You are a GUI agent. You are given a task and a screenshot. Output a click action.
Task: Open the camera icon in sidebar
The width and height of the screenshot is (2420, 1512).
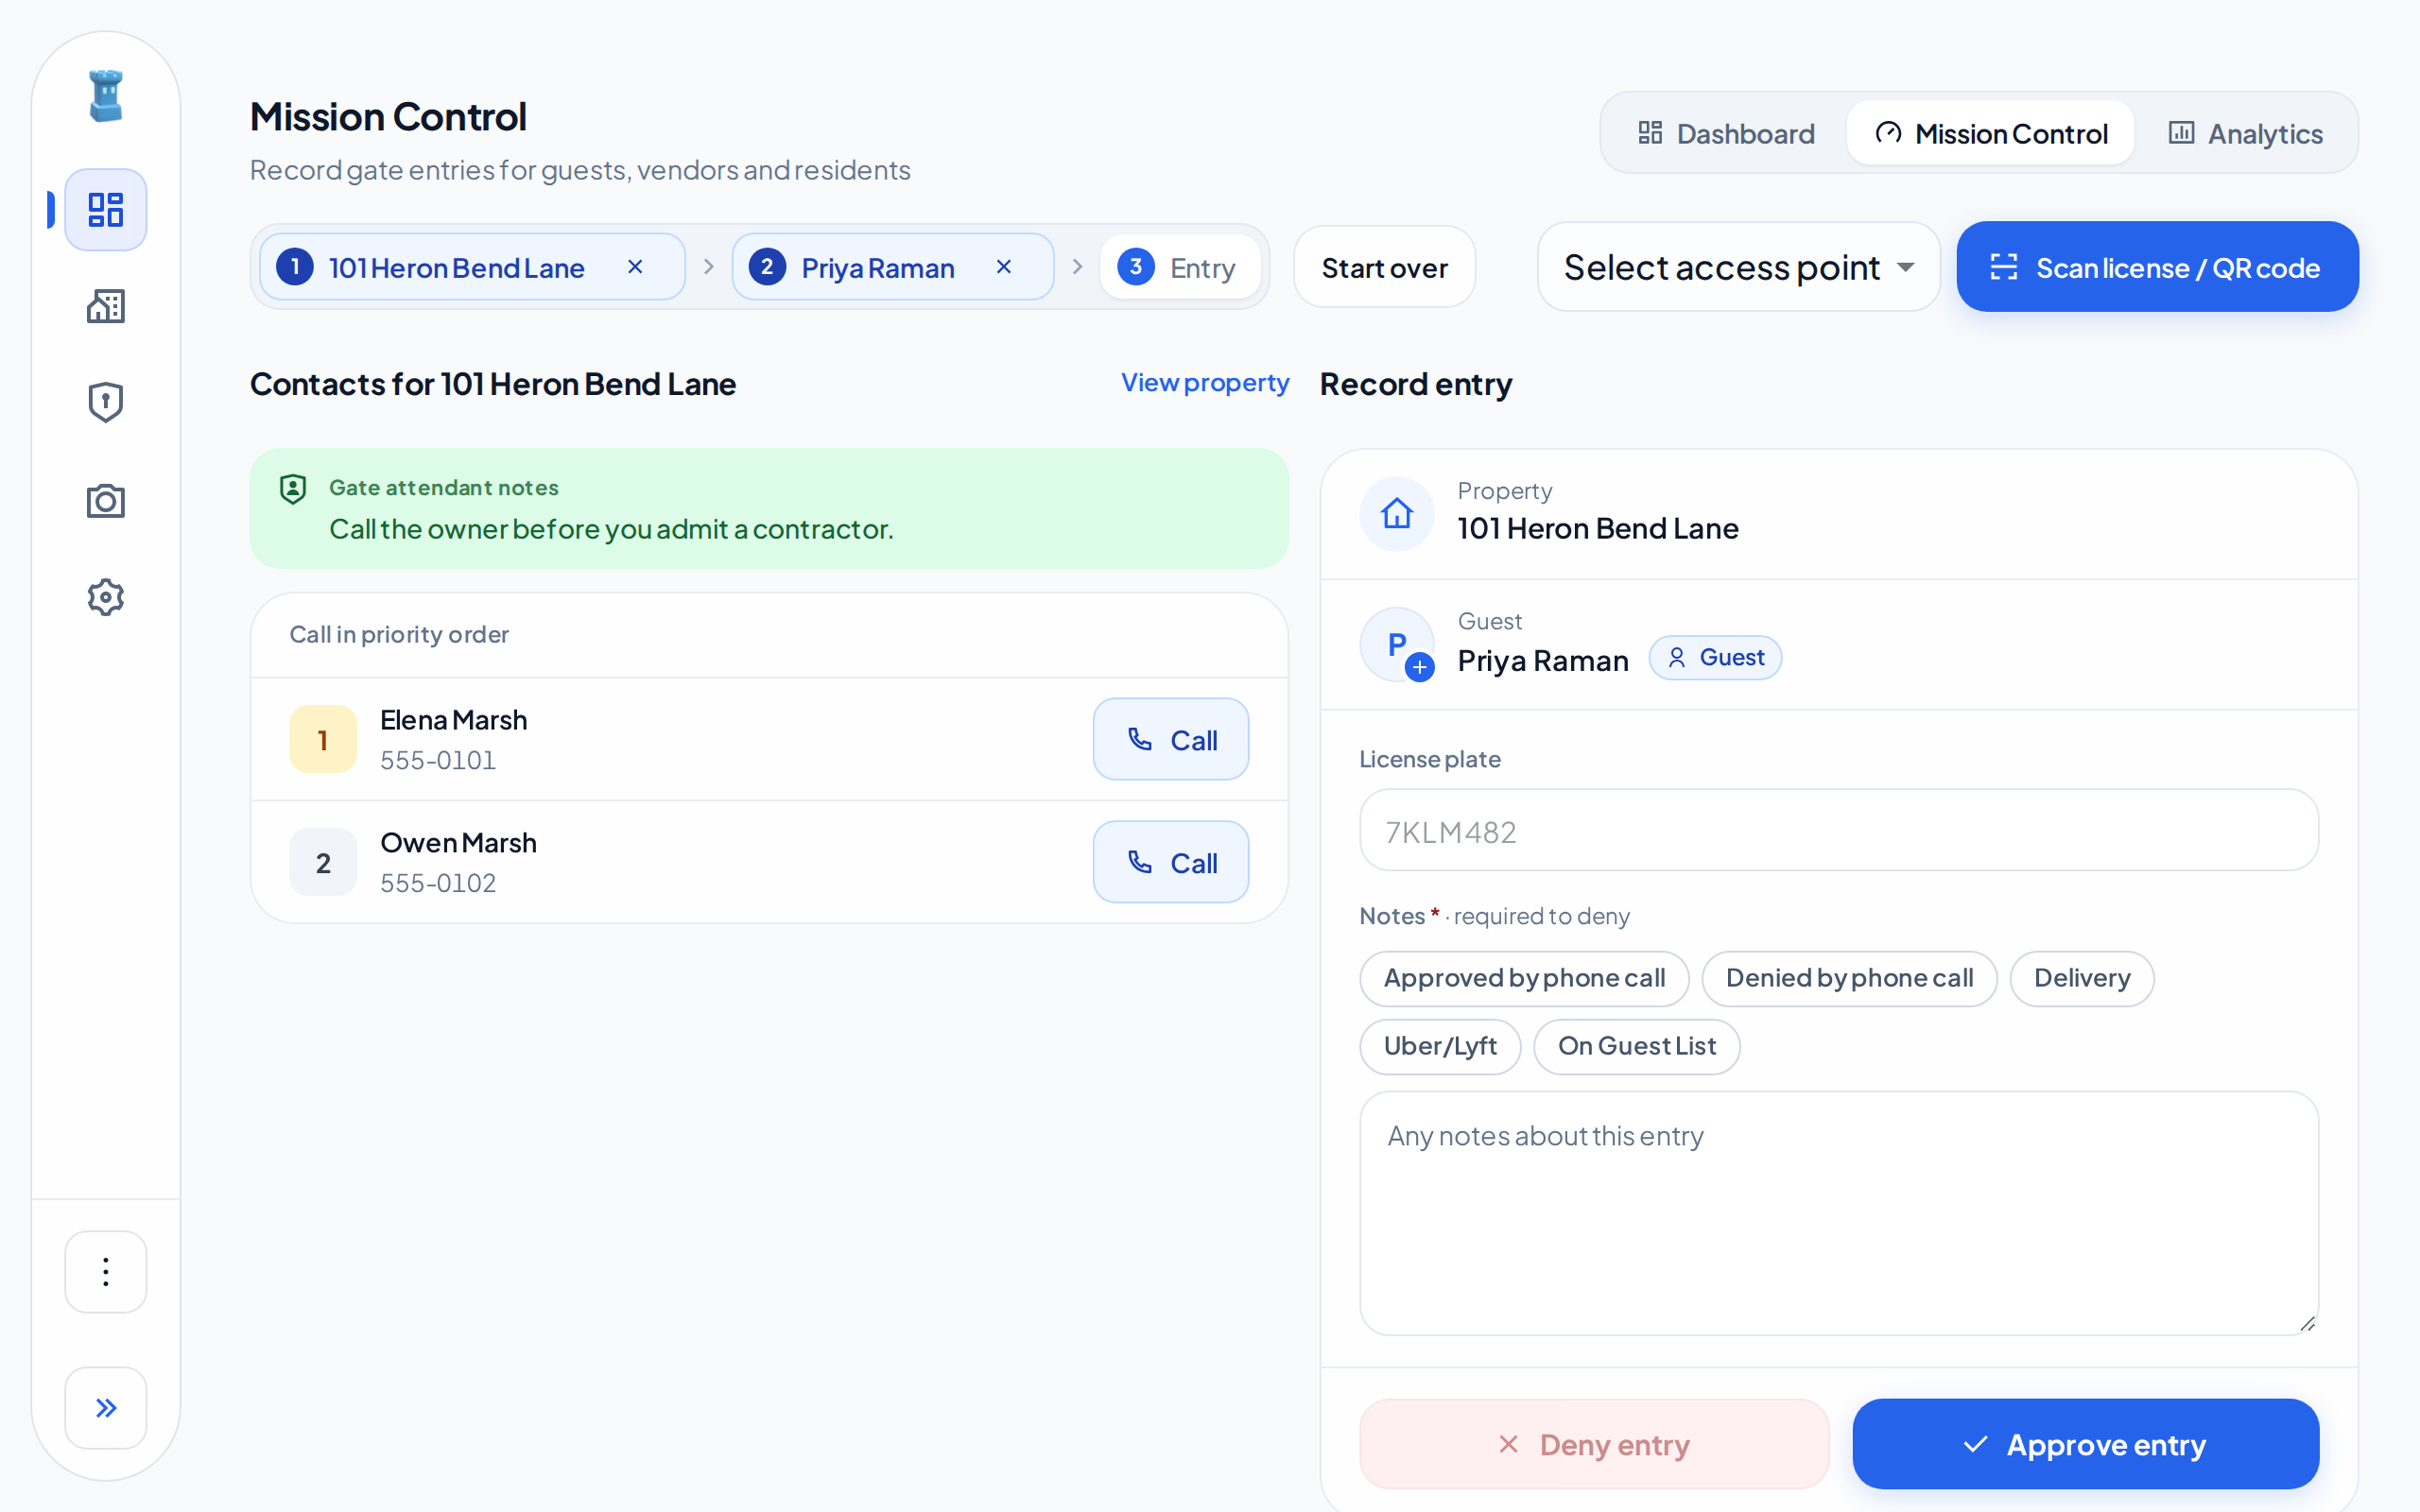click(x=105, y=500)
